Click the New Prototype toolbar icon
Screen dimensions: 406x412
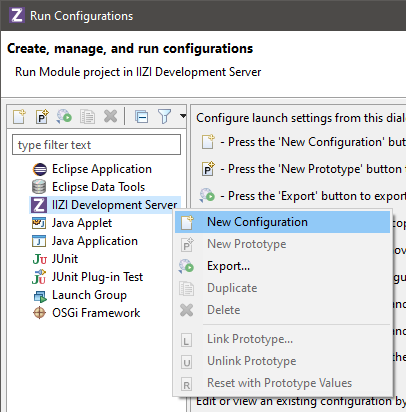42,117
